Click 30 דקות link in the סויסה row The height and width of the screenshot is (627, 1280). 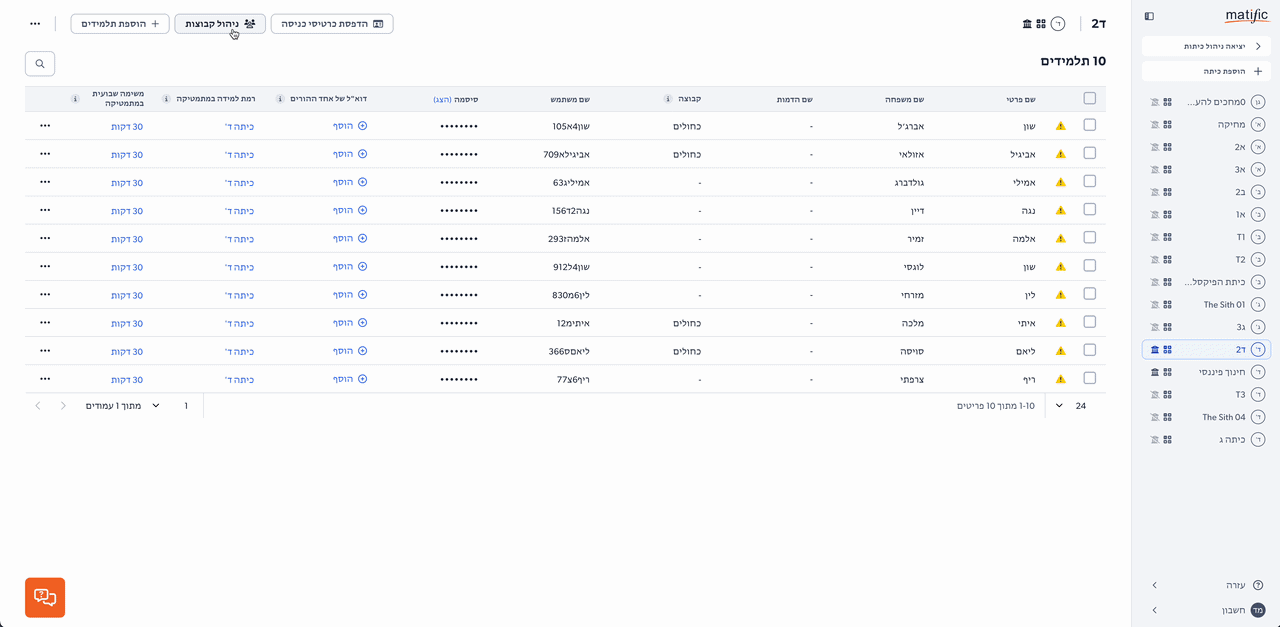pos(127,352)
